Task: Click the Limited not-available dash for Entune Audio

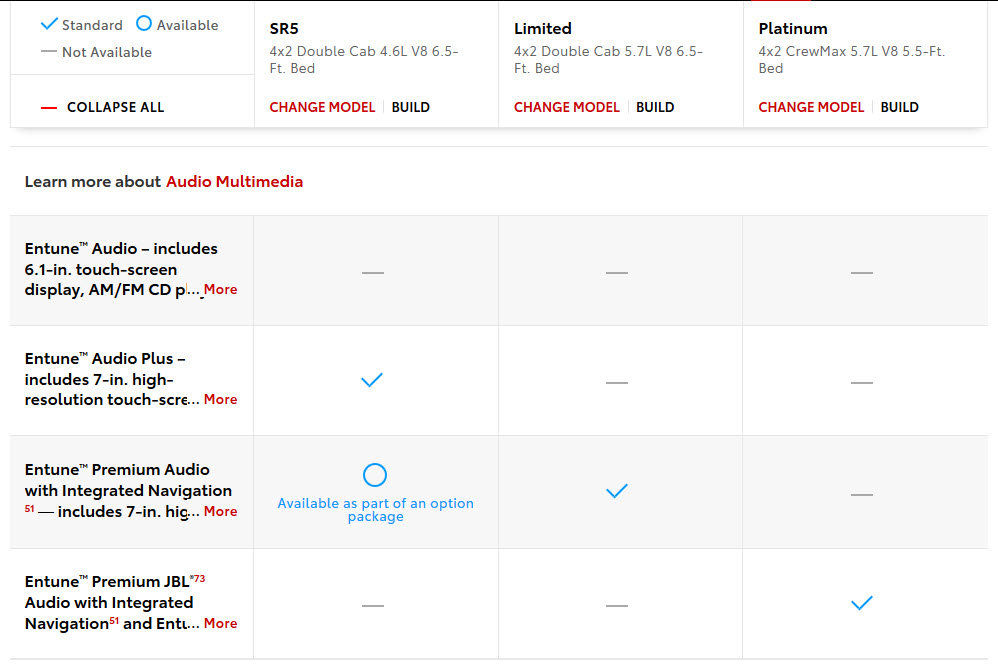Action: point(617,272)
